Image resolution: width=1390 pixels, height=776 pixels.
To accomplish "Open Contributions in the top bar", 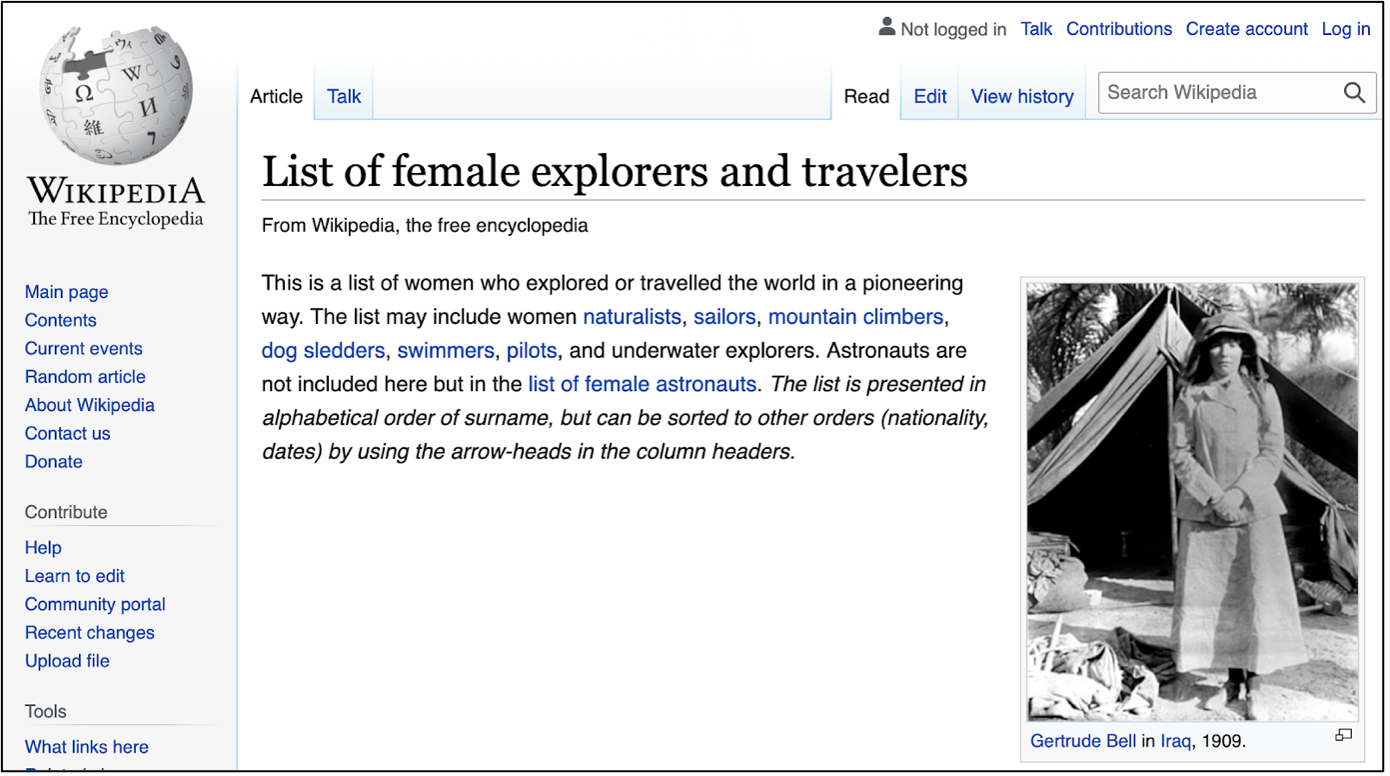I will (x=1118, y=29).
